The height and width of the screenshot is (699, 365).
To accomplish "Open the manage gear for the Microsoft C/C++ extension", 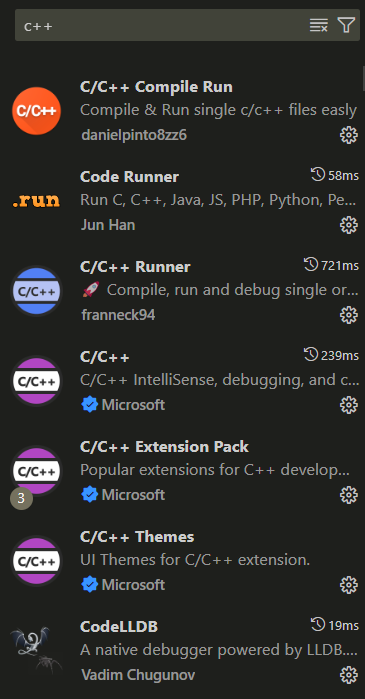I will 349,405.
